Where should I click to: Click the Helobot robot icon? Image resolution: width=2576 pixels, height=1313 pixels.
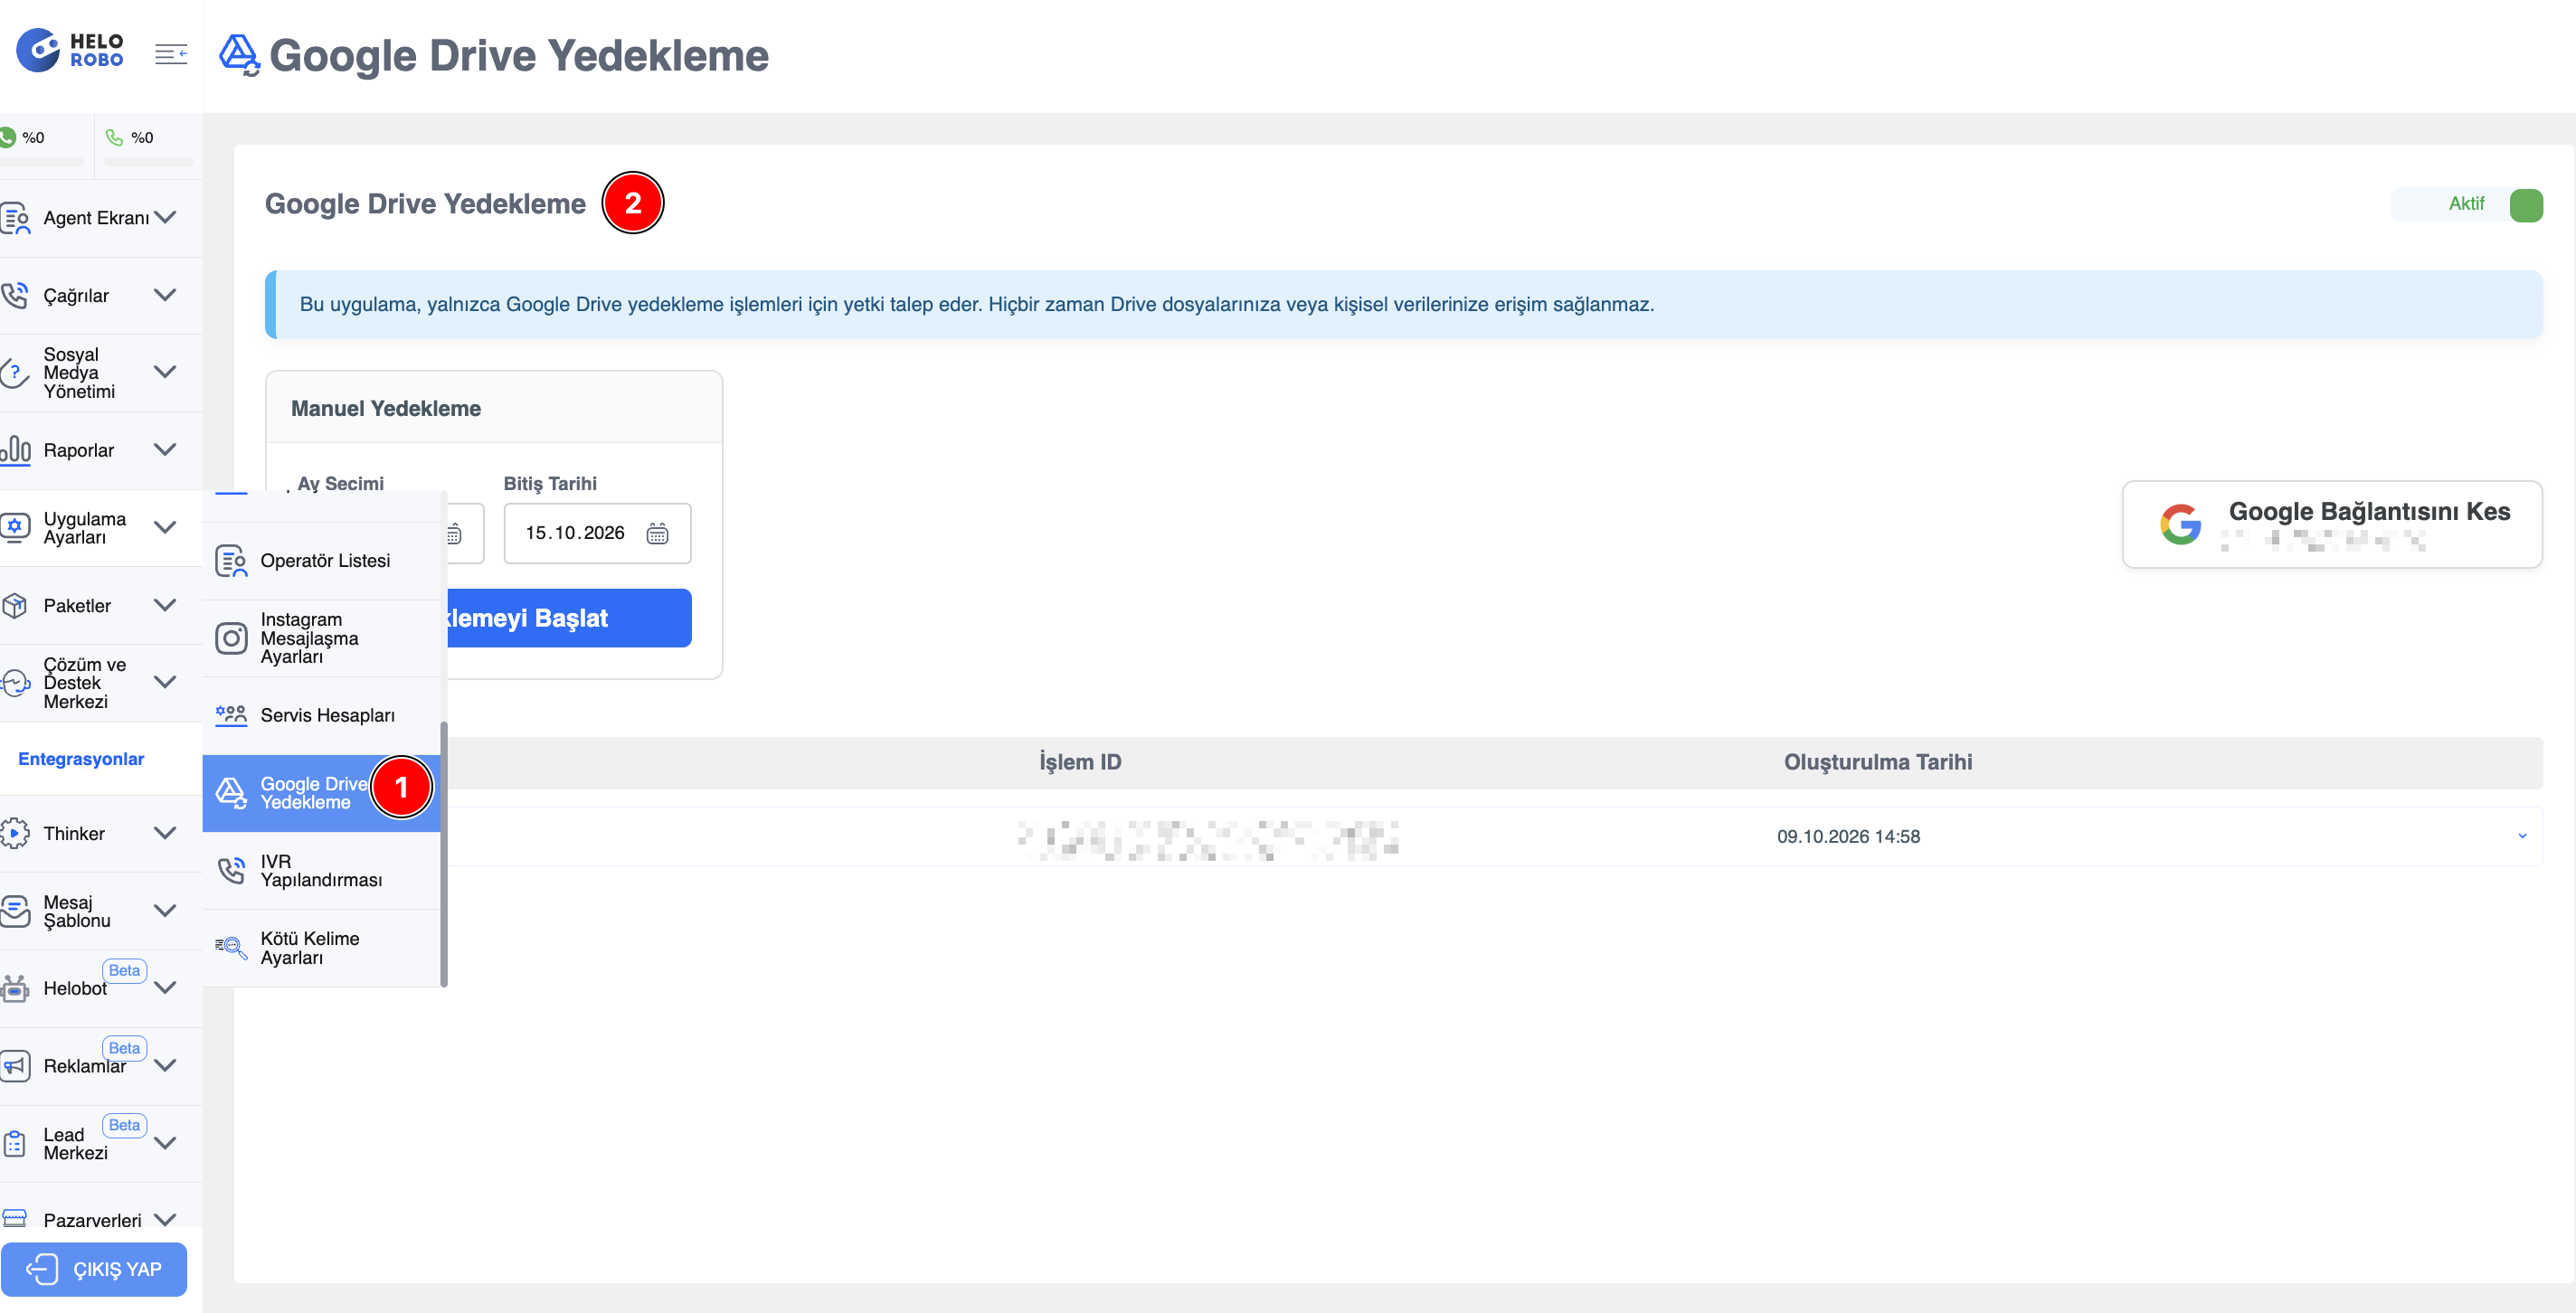tap(15, 988)
